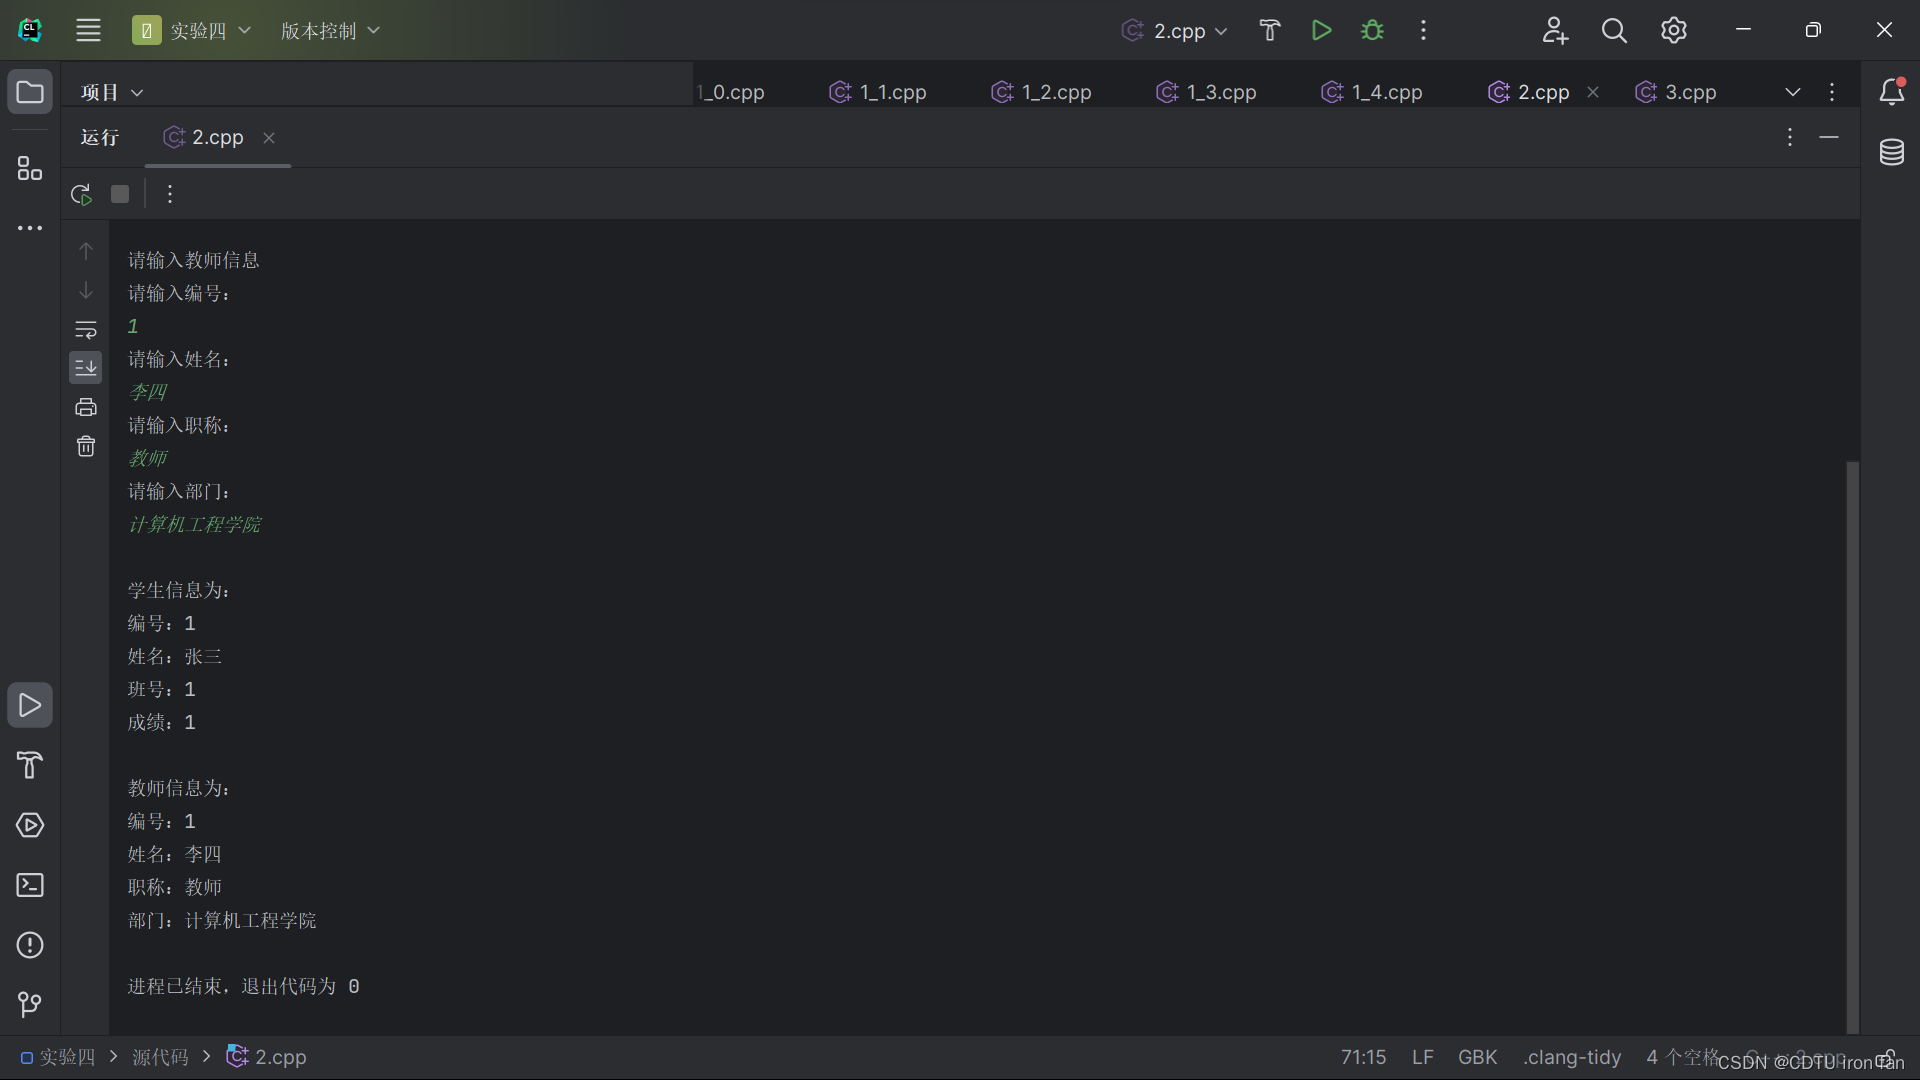Open the Terminal tool window
Image resolution: width=1920 pixels, height=1080 pixels.
(x=30, y=885)
